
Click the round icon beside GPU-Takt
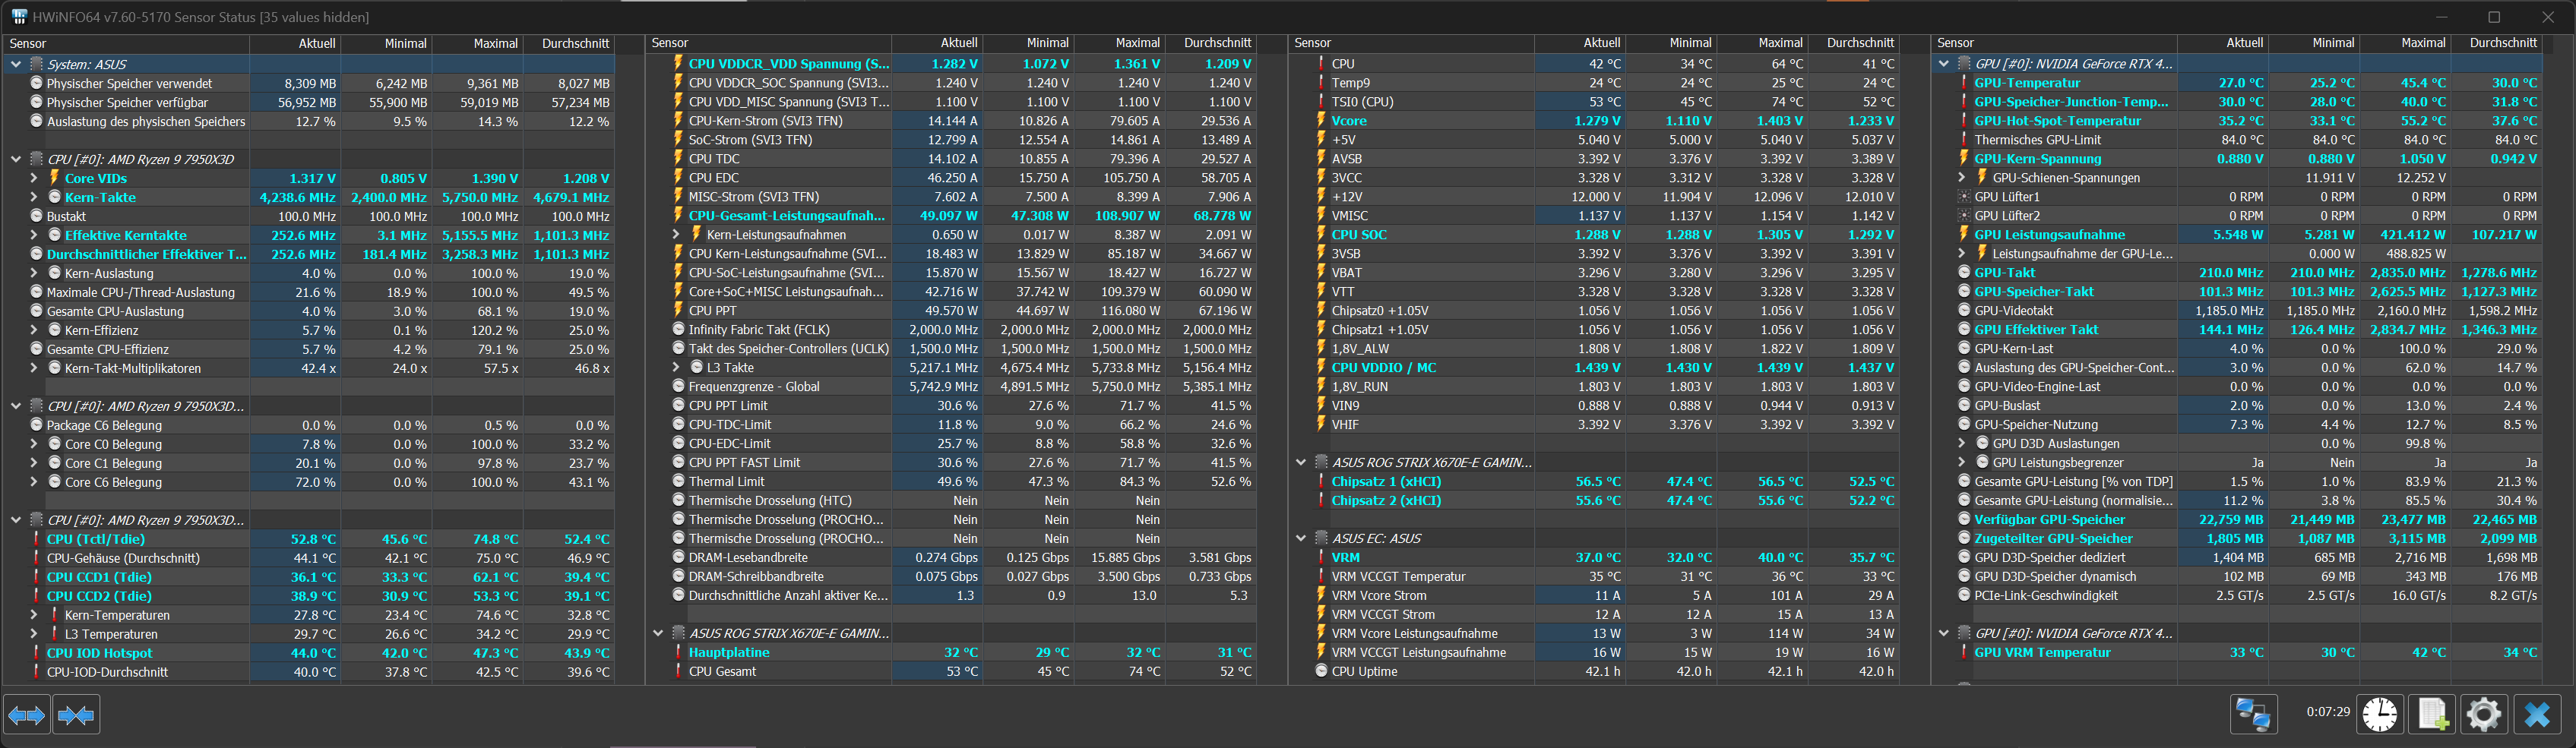coord(1964,273)
